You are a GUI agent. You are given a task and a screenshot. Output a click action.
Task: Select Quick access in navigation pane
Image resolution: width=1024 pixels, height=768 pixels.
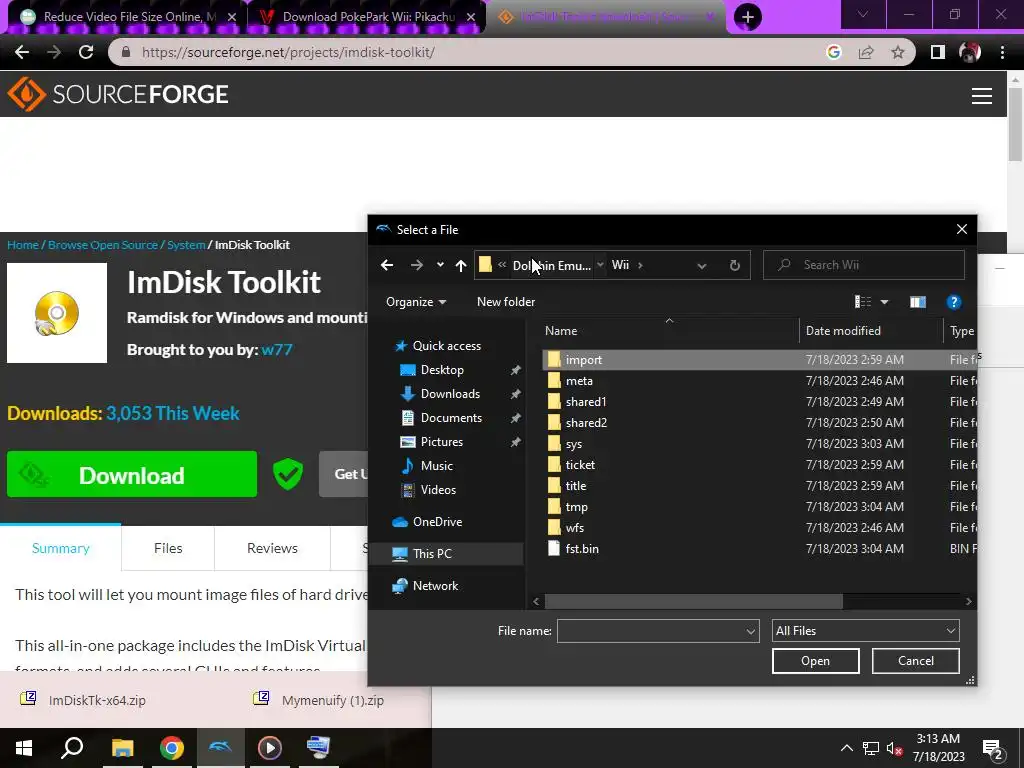pos(447,345)
